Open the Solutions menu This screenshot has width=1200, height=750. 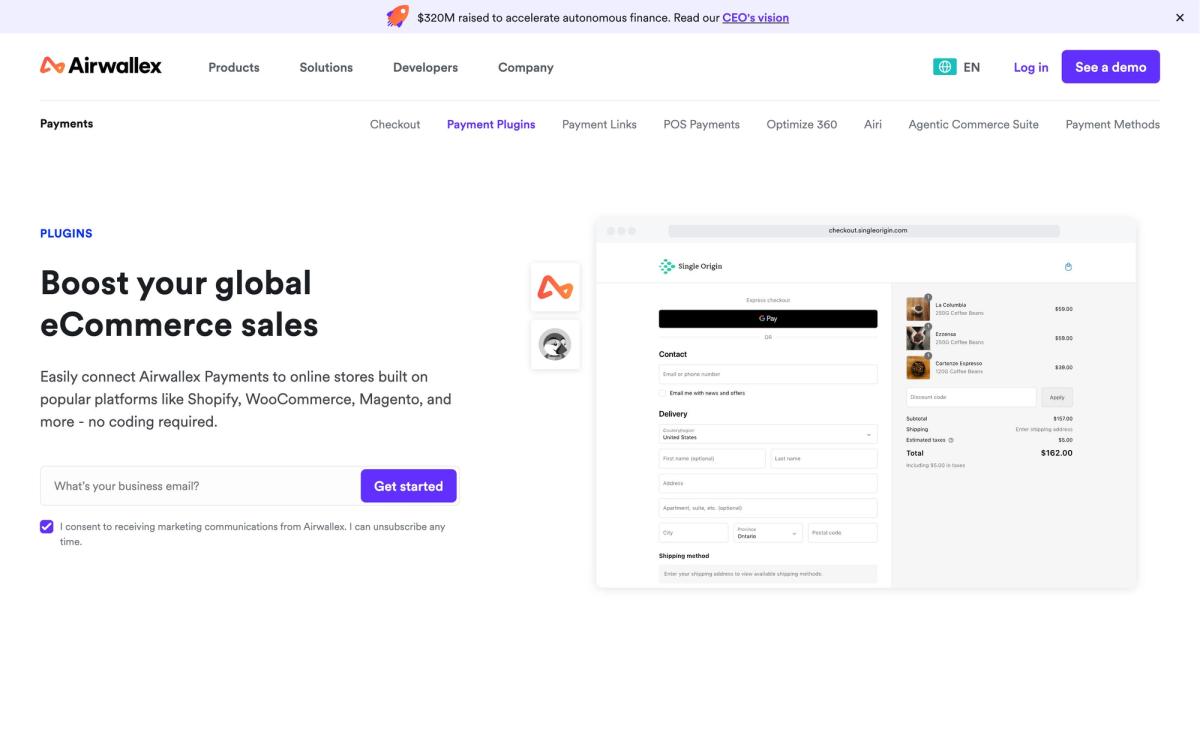click(x=326, y=67)
